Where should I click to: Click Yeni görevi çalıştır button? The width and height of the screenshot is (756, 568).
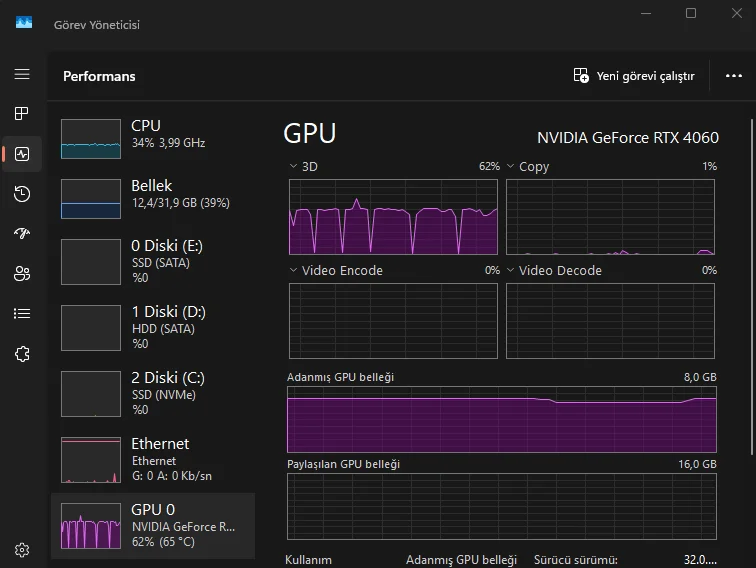pyautogui.click(x=634, y=76)
